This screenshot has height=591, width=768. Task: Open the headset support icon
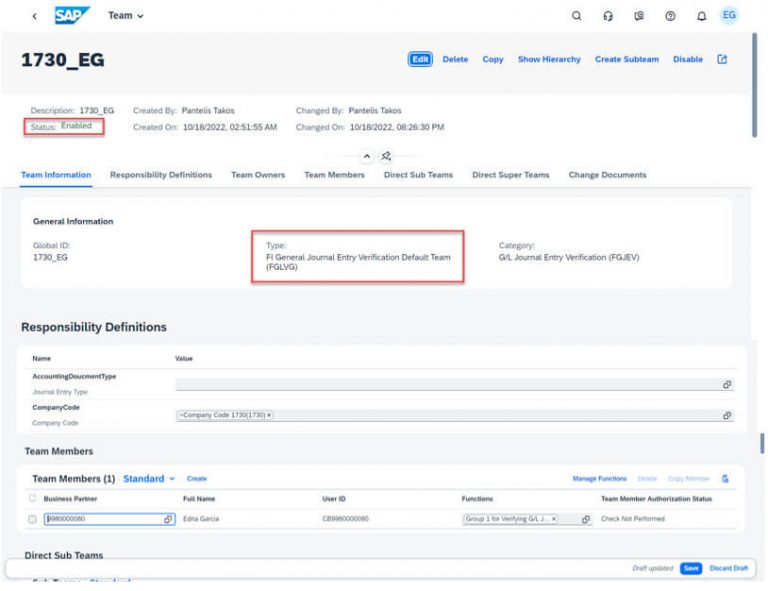point(608,17)
